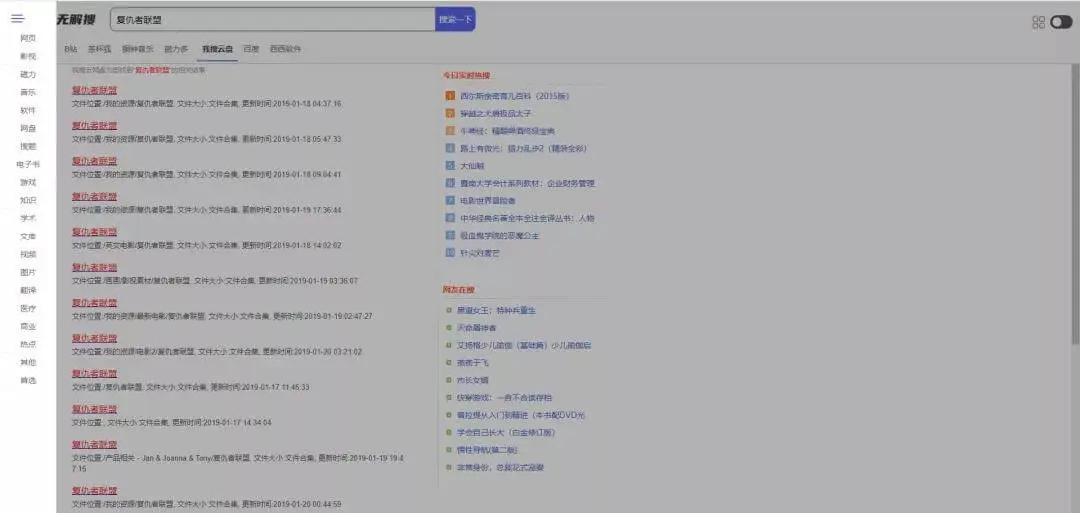
Task: Open hot search ending 企业财务管理
Action: point(528,183)
